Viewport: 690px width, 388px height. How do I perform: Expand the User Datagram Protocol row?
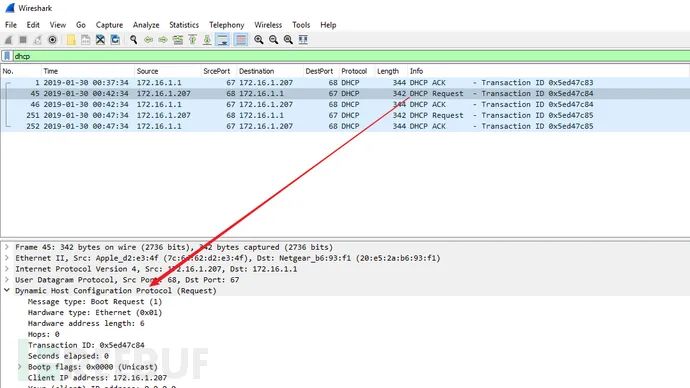coord(7,280)
